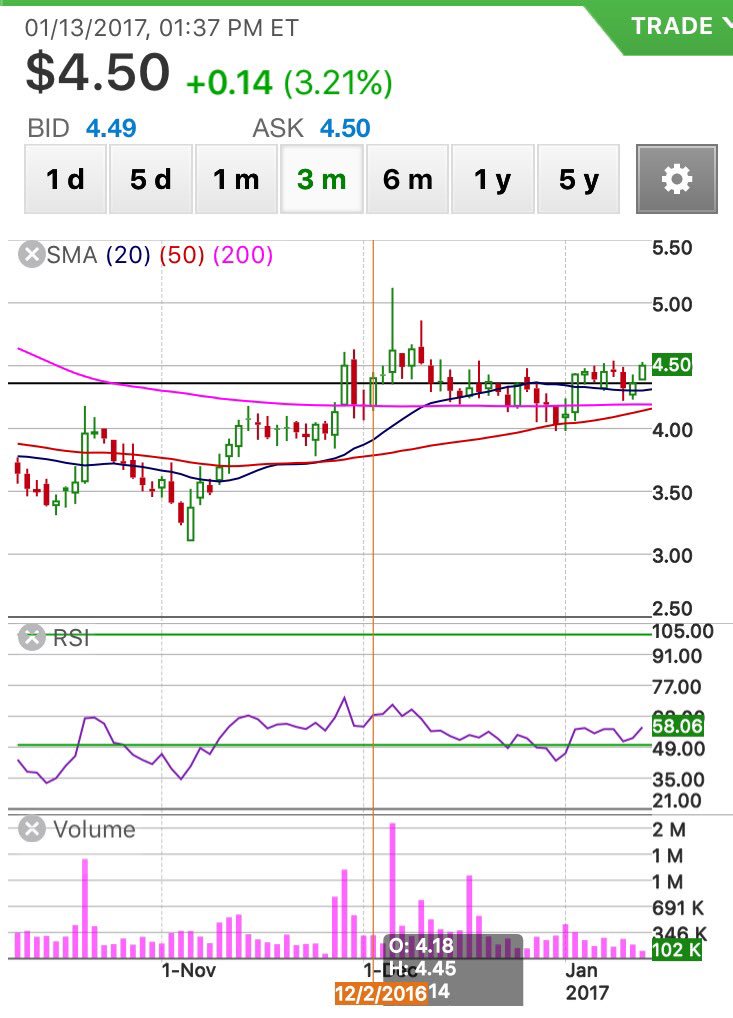This screenshot has width=733, height=1018.
Task: Click the $4.50 last price
Action: pos(97,71)
